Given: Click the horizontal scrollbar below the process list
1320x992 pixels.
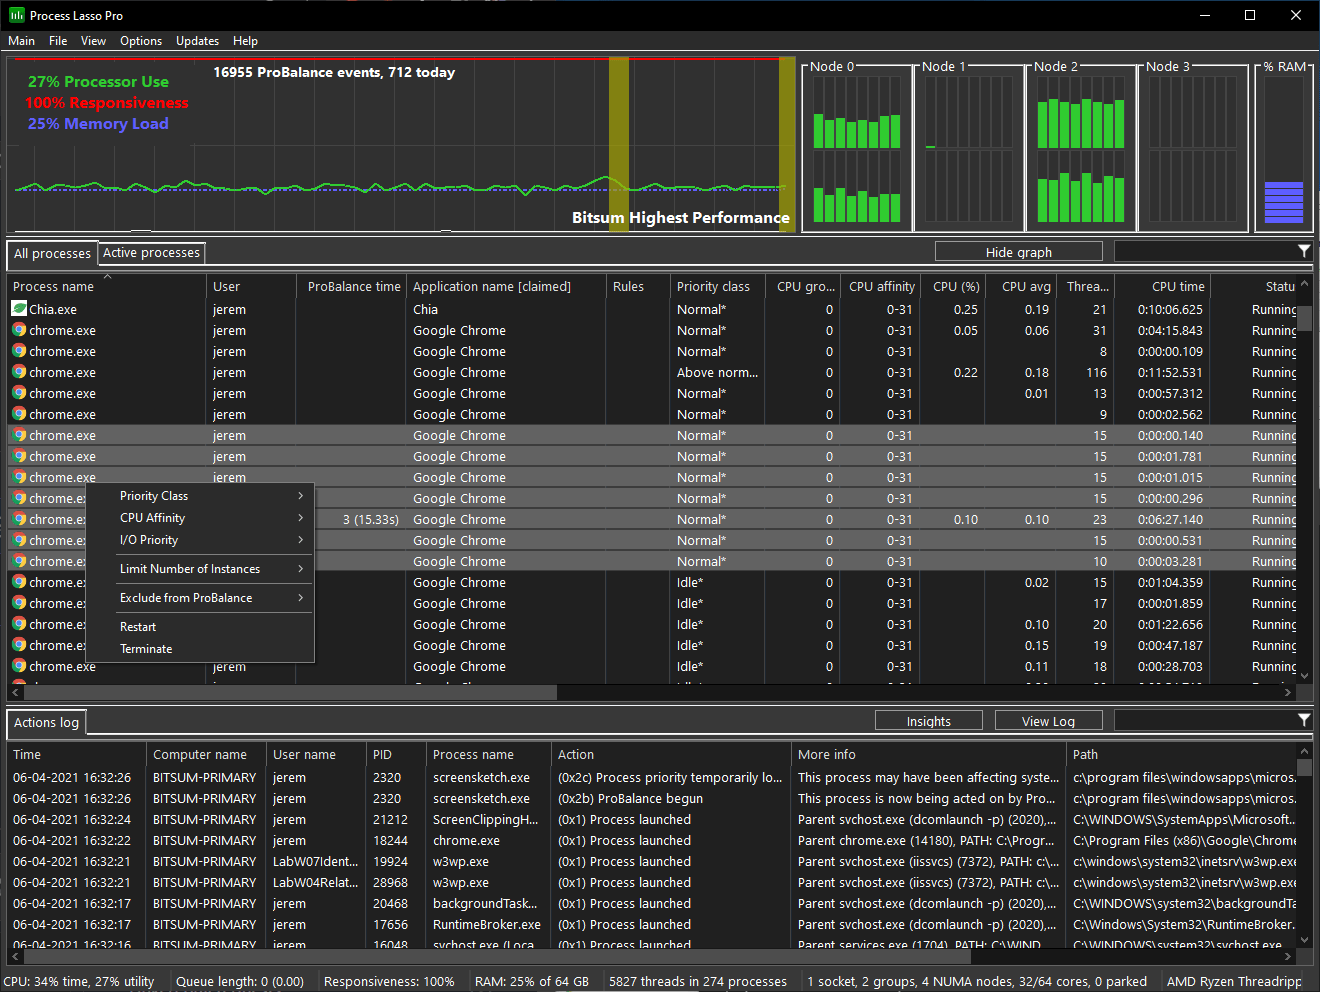Looking at the screenshot, I should 290,692.
